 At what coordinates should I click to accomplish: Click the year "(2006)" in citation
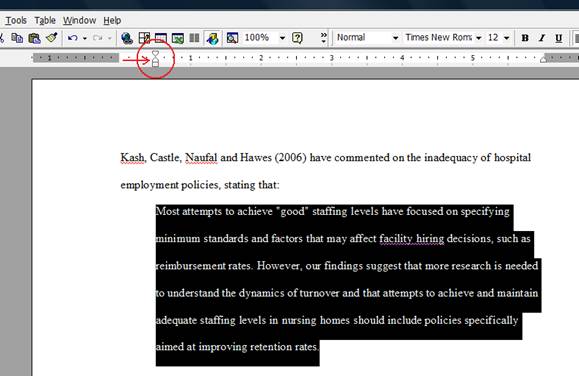click(290, 158)
